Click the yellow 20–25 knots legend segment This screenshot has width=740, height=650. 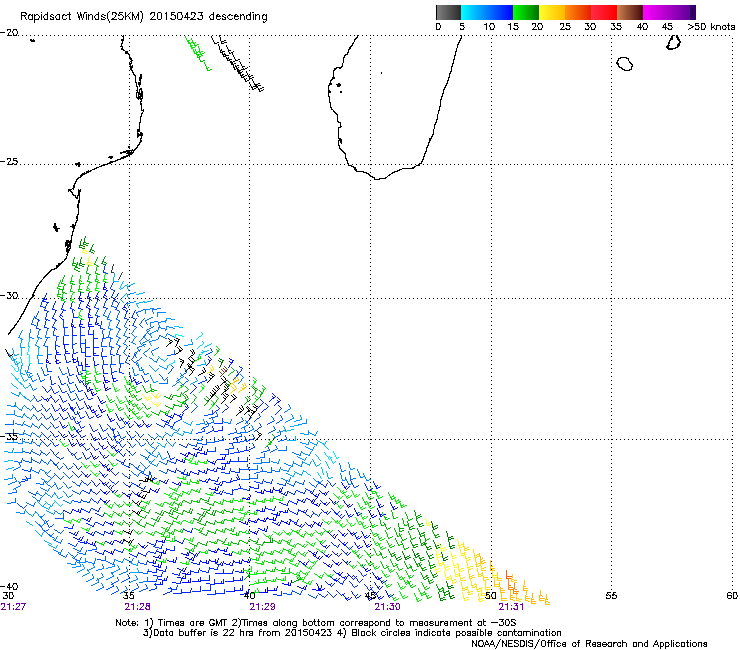pos(552,12)
